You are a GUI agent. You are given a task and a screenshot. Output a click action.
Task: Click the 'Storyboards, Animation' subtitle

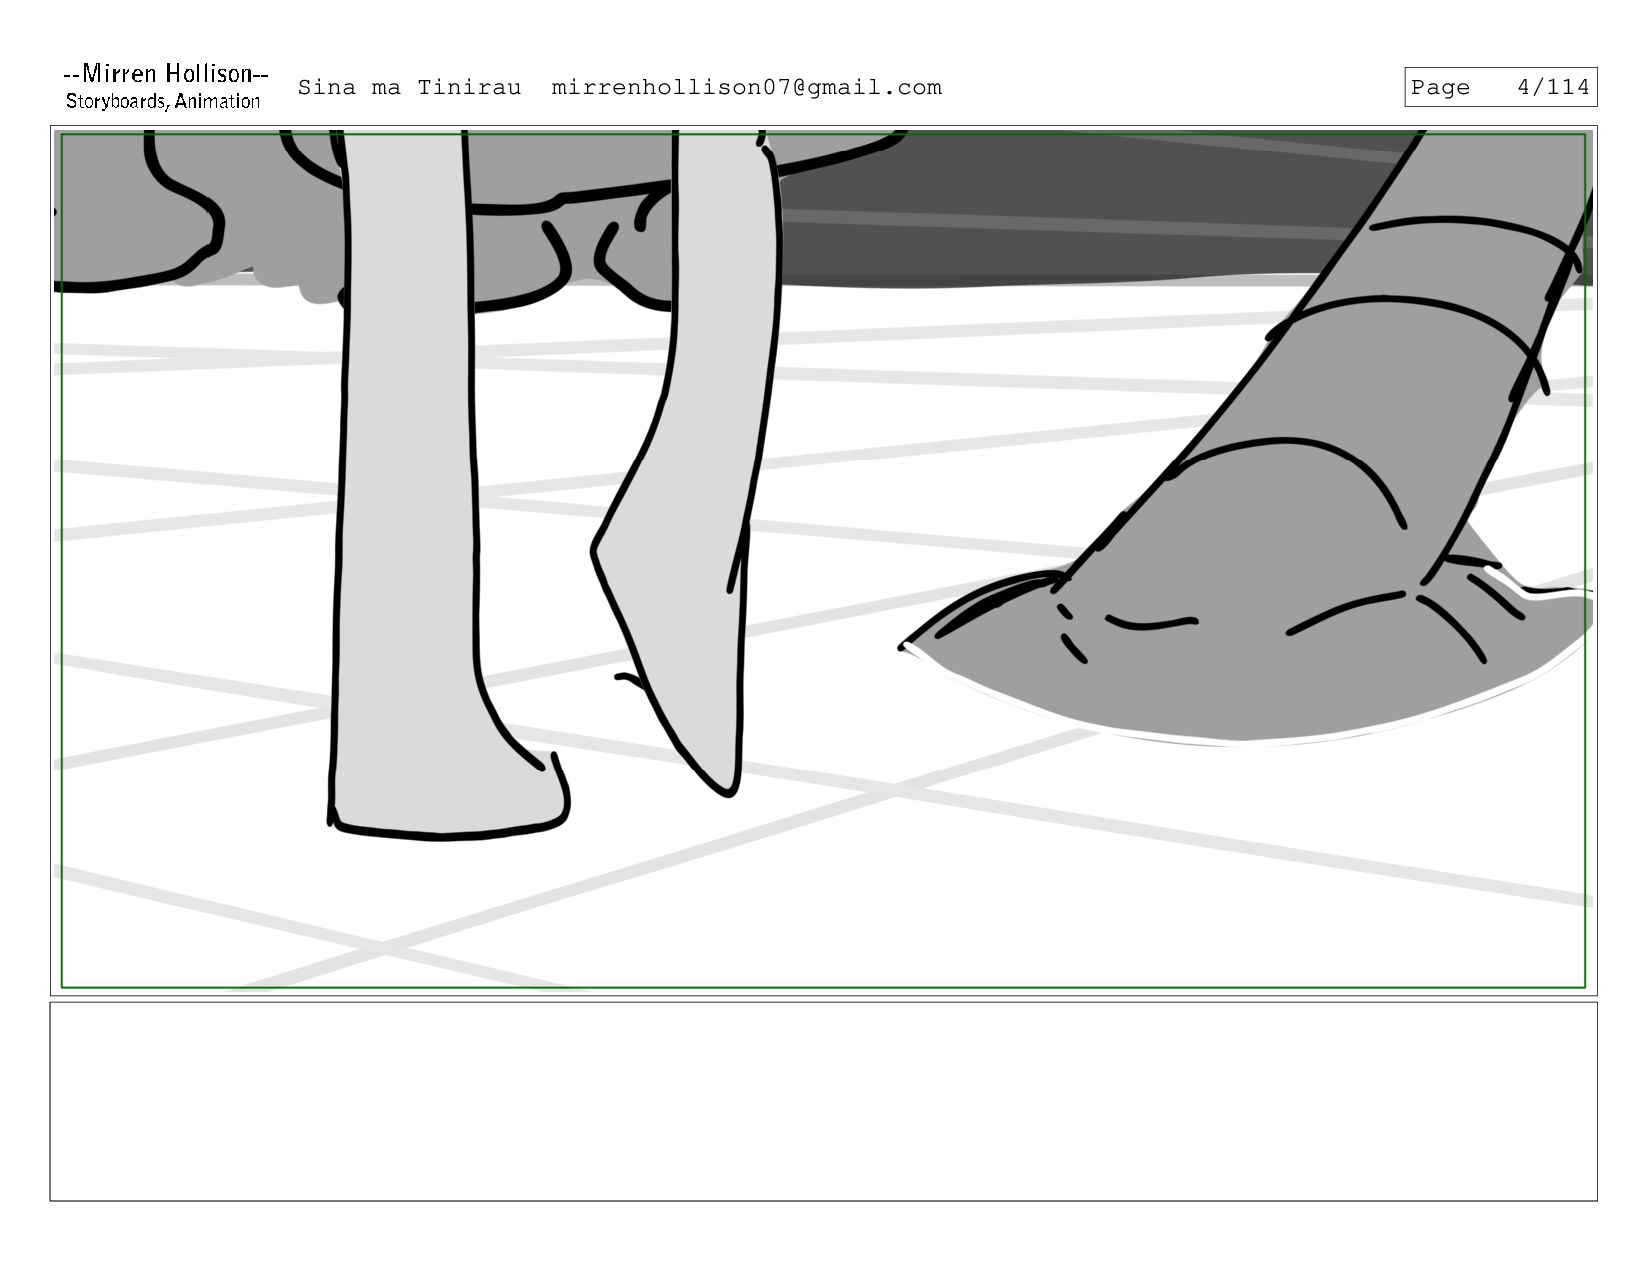click(x=163, y=101)
